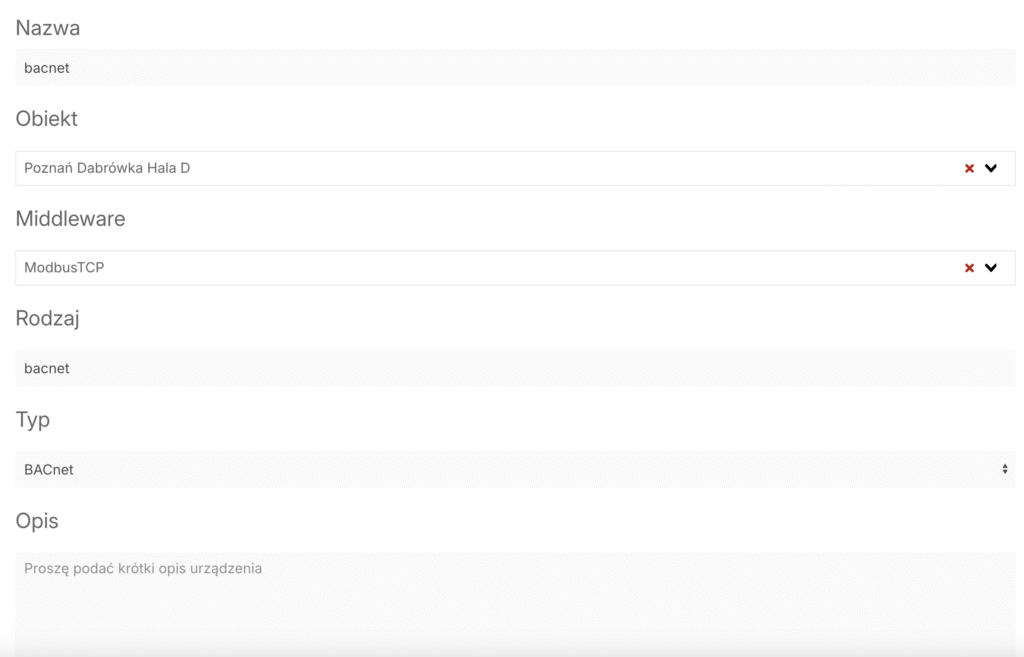The image size is (1024, 657).
Task: Click the Rodzaj field label
Action: coord(47,318)
